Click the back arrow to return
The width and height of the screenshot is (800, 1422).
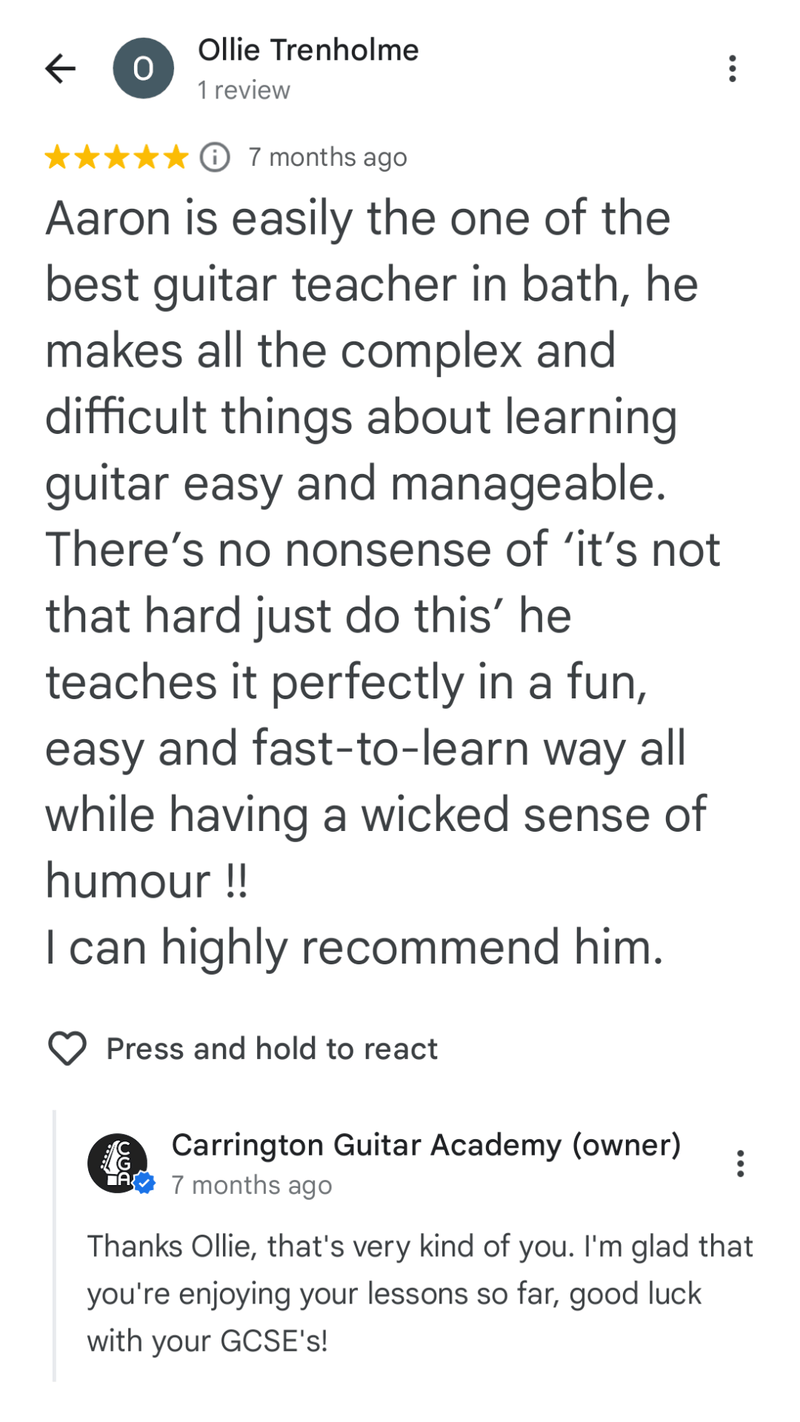click(x=60, y=68)
